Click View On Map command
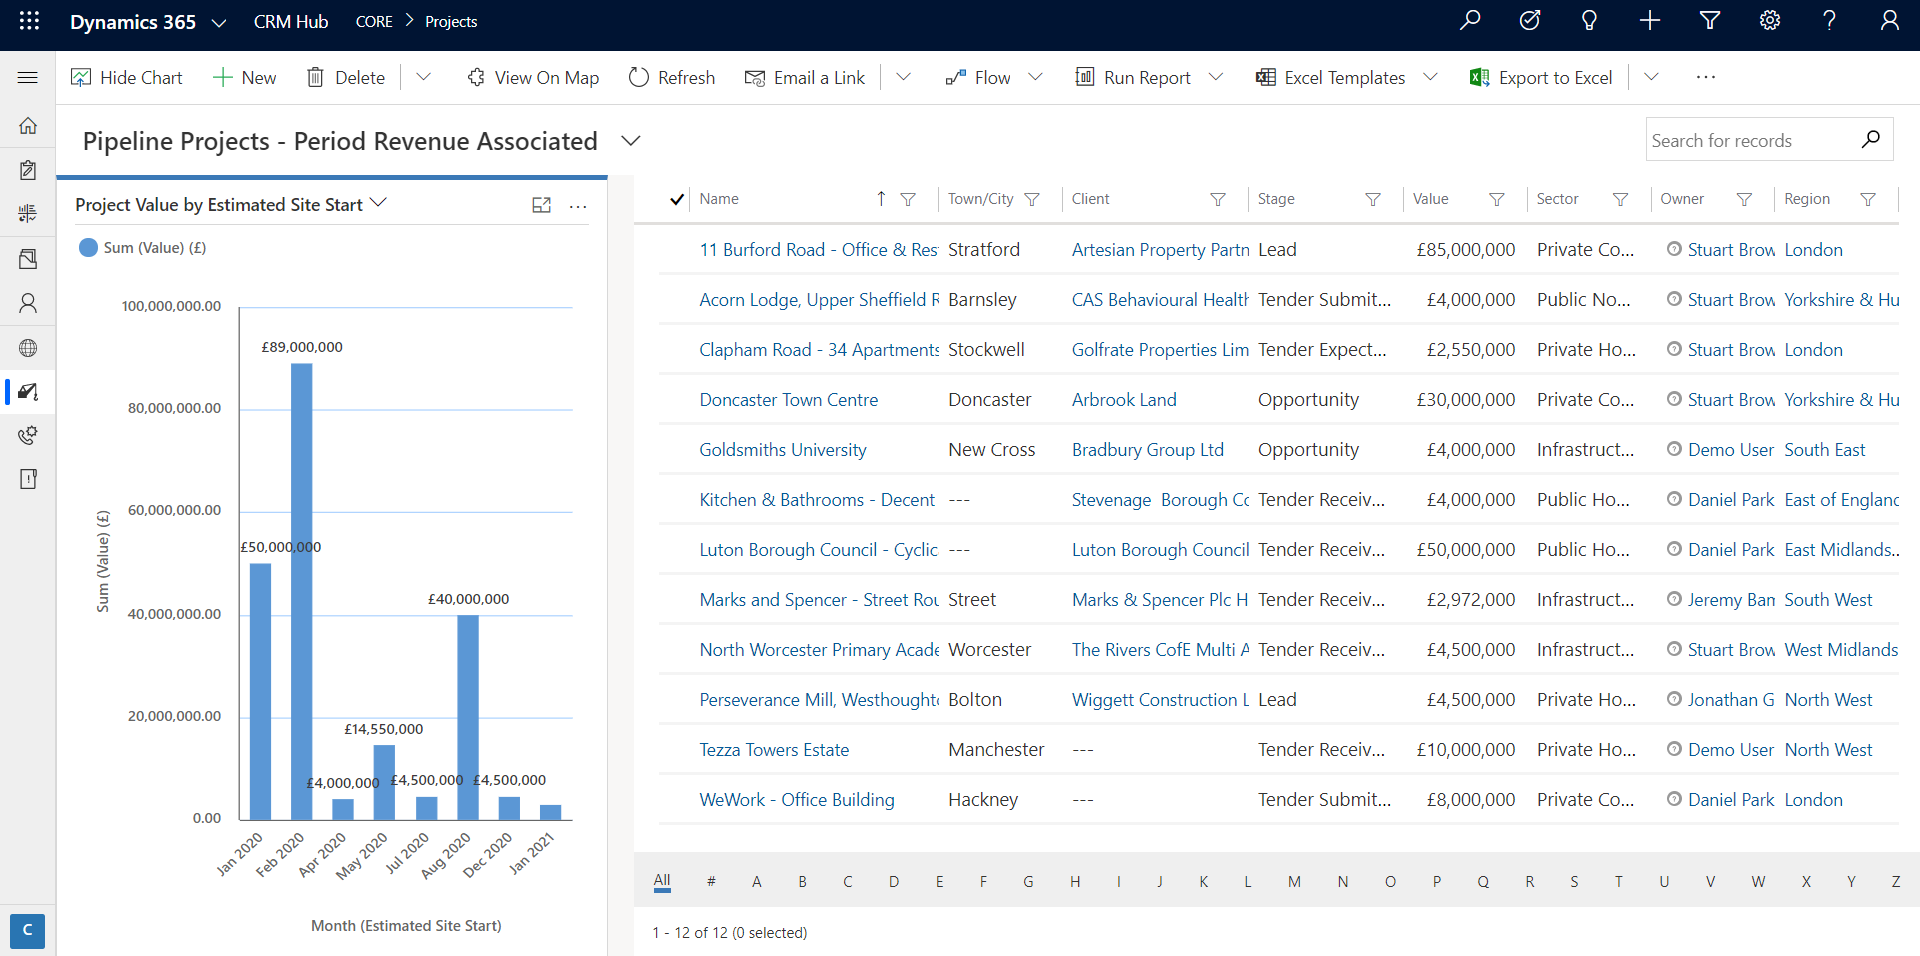Image resolution: width=1920 pixels, height=956 pixels. click(533, 77)
